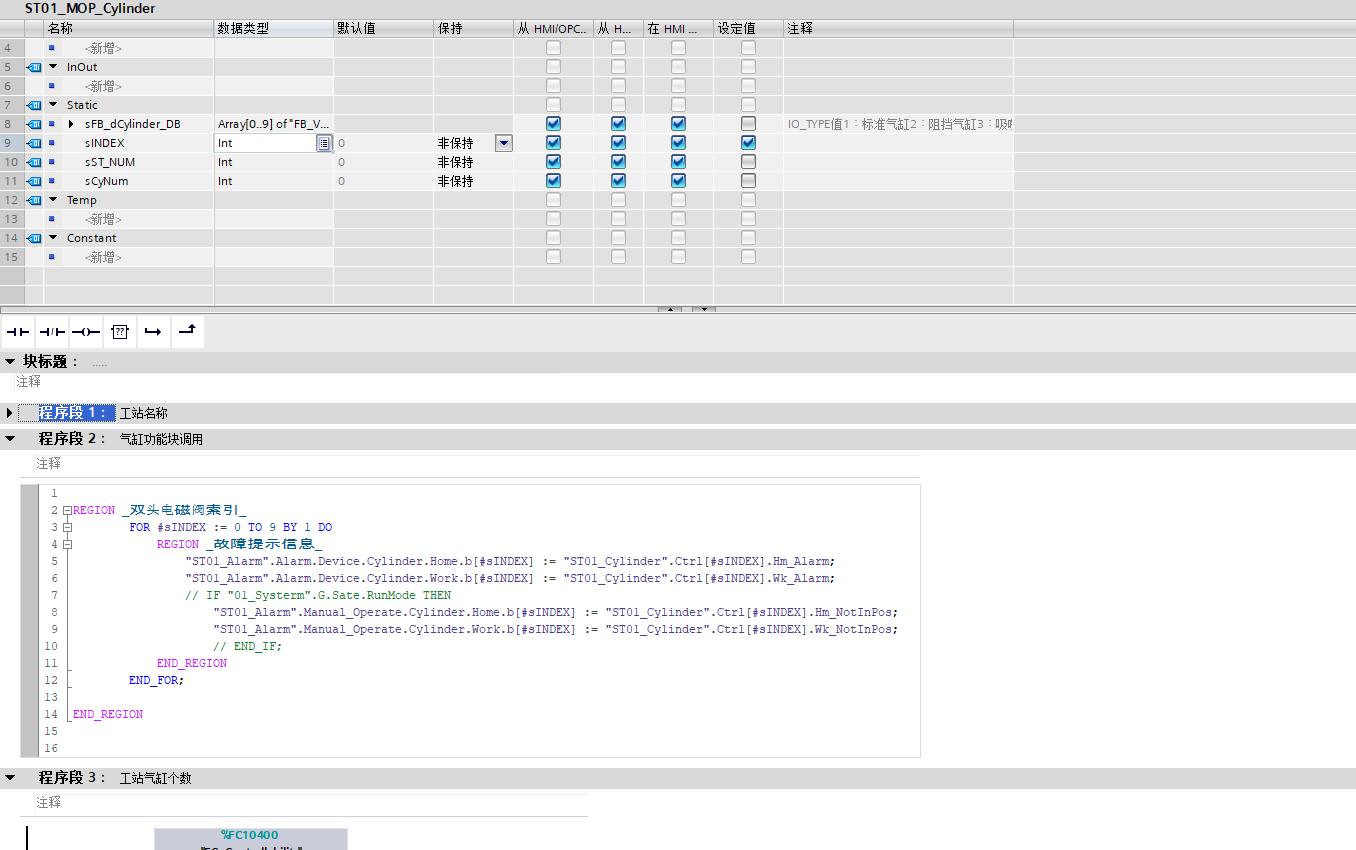
Task: Edit the block title comment 注释
Action: coord(29,382)
